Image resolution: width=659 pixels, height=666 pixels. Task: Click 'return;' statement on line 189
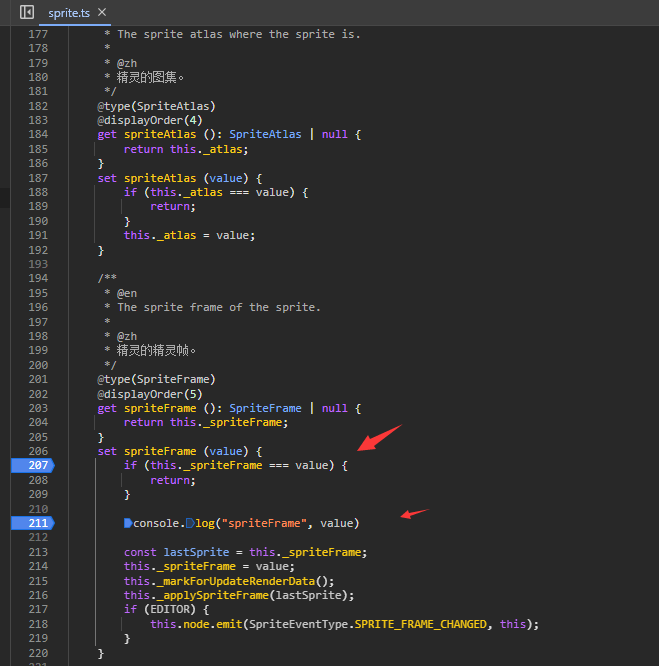click(173, 206)
